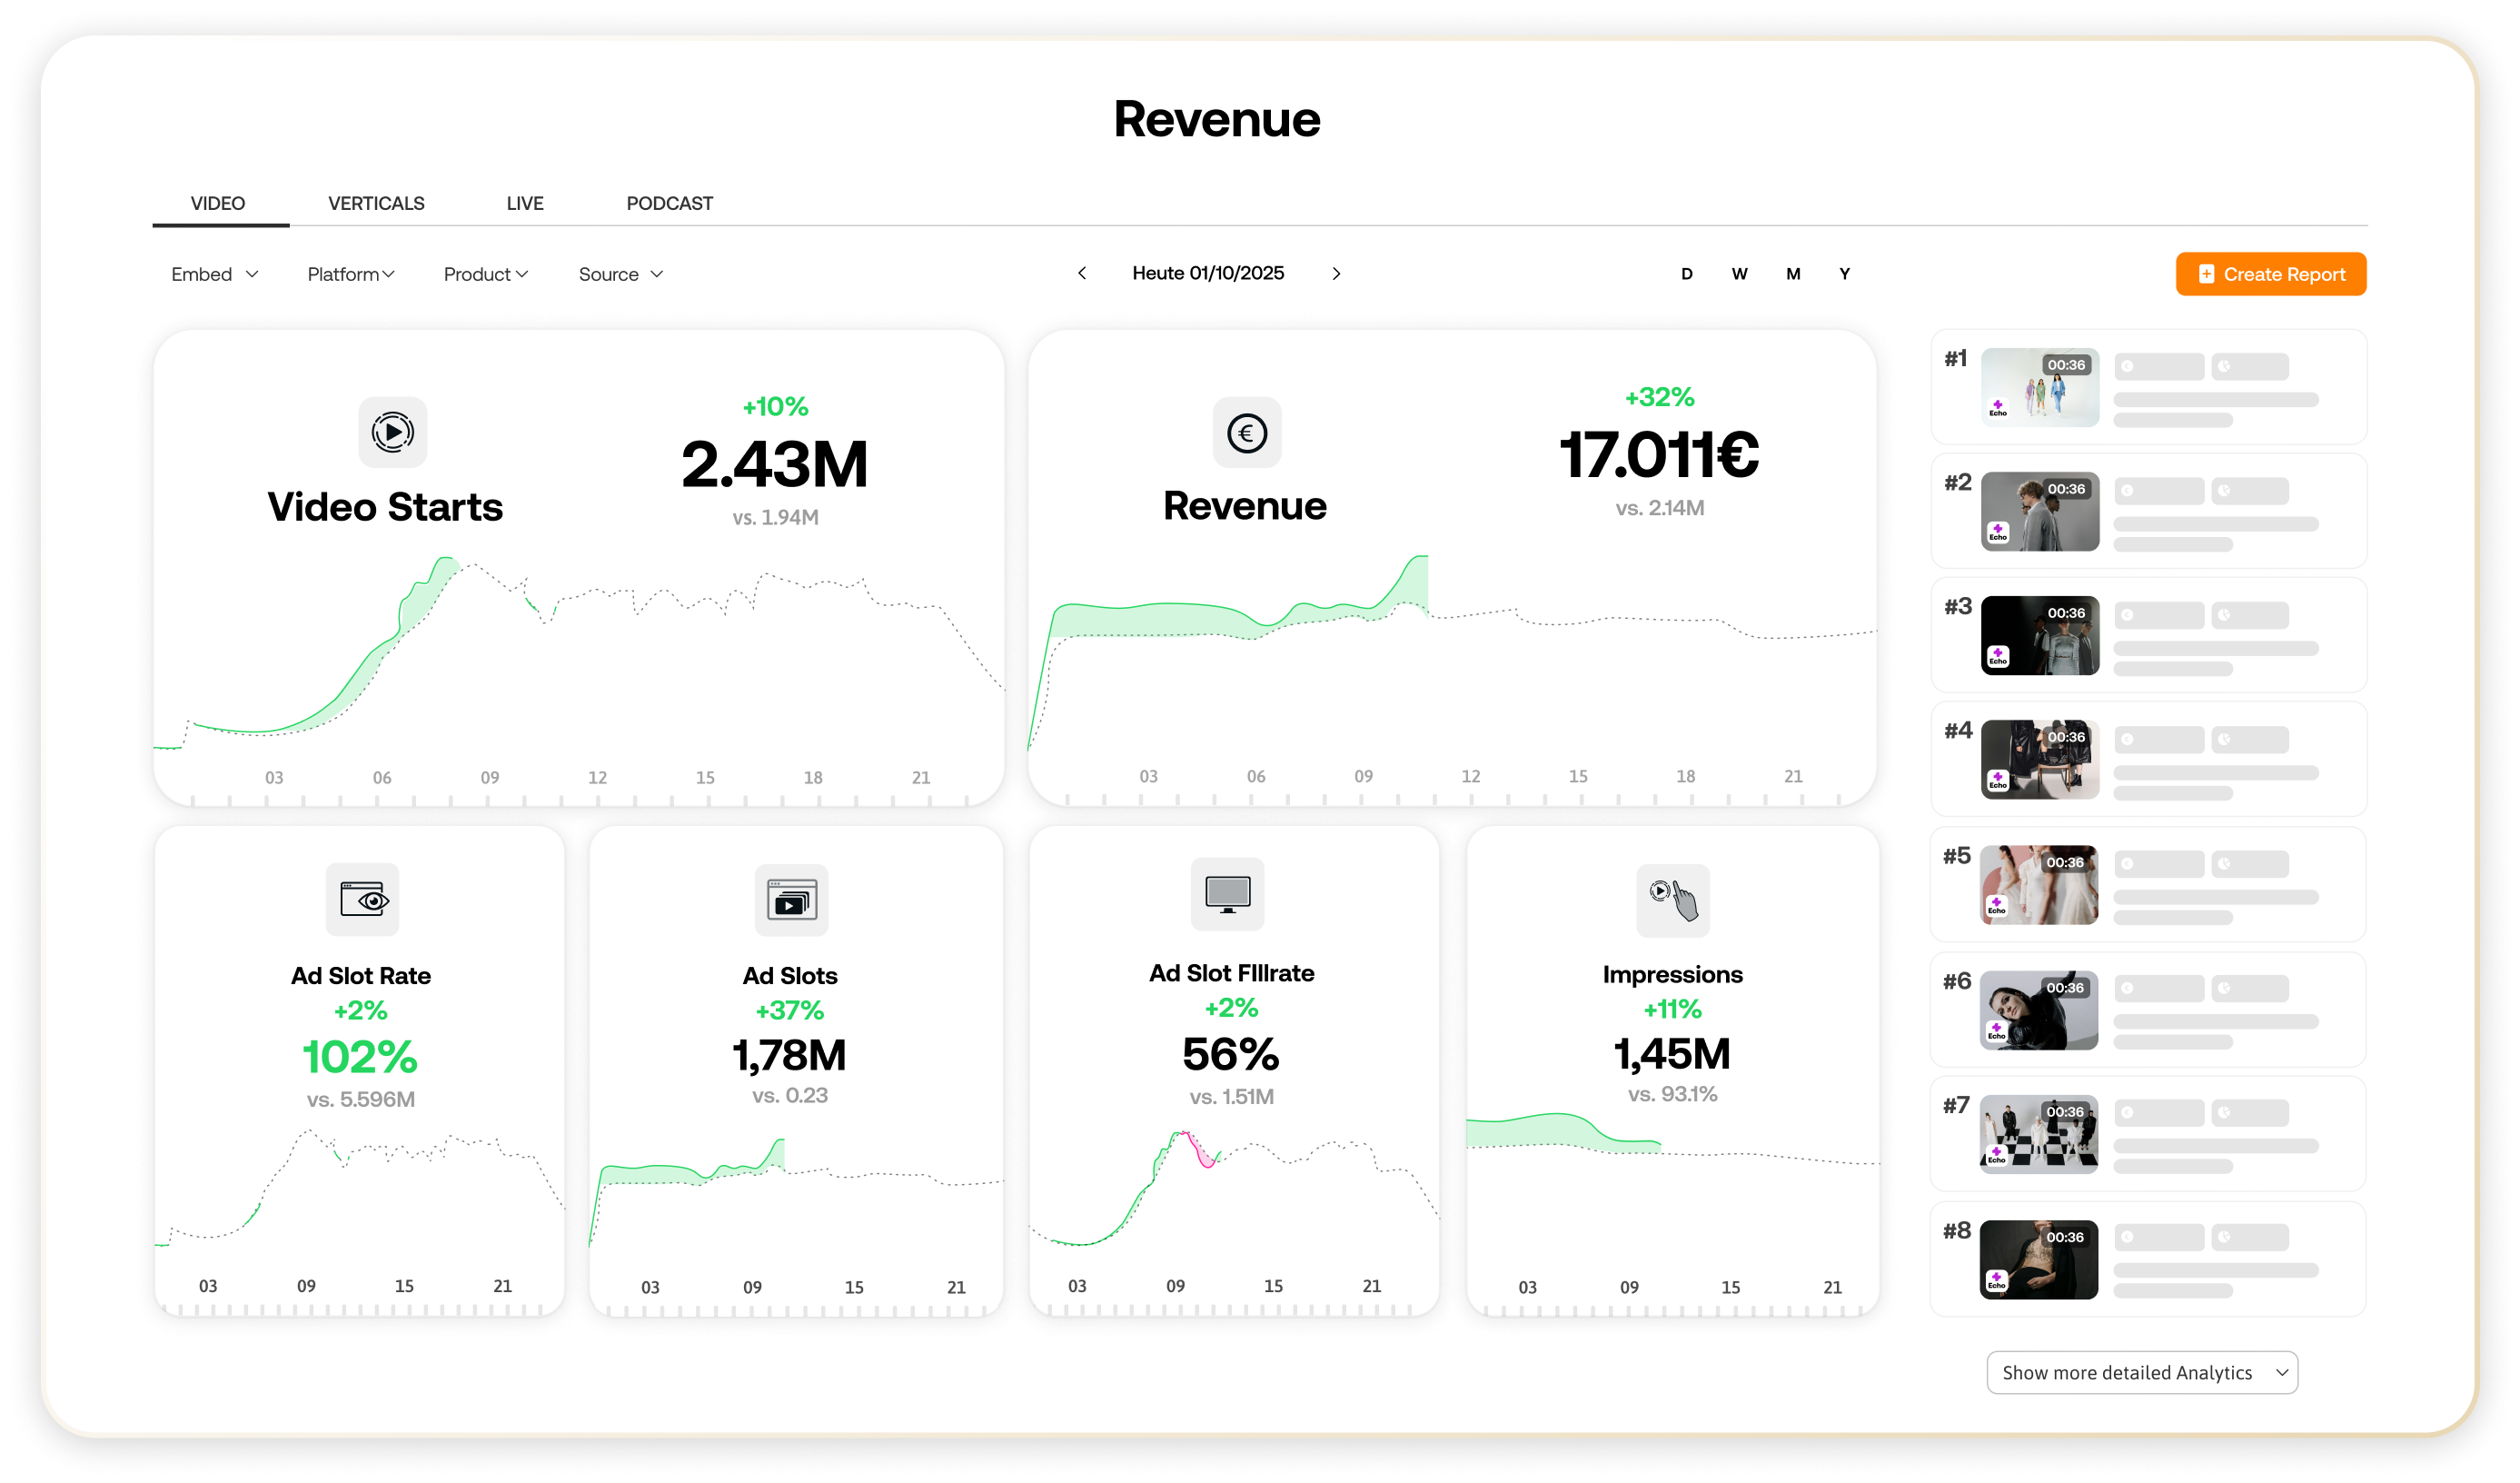The image size is (2520, 1483).
Task: Go to next date with right arrow
Action: [1336, 273]
